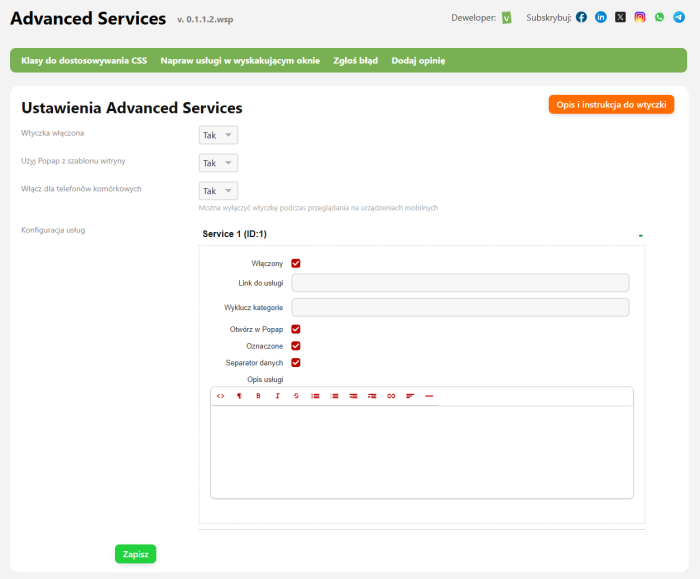Click the Zapisz save button
Image resolution: width=700 pixels, height=579 pixels.
pyautogui.click(x=136, y=554)
